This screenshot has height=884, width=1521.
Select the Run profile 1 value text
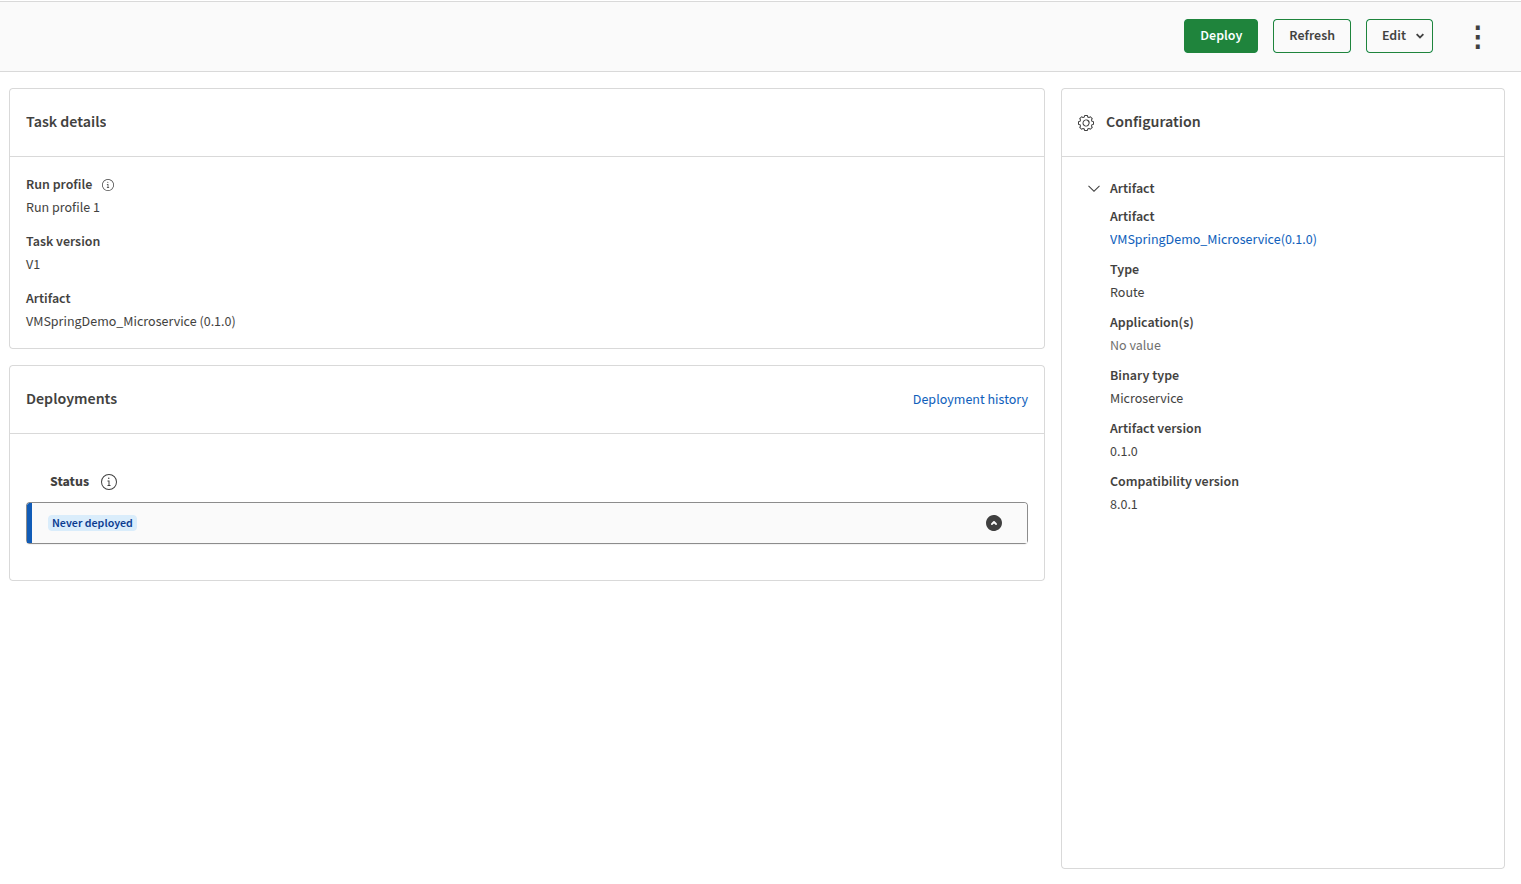pos(63,208)
